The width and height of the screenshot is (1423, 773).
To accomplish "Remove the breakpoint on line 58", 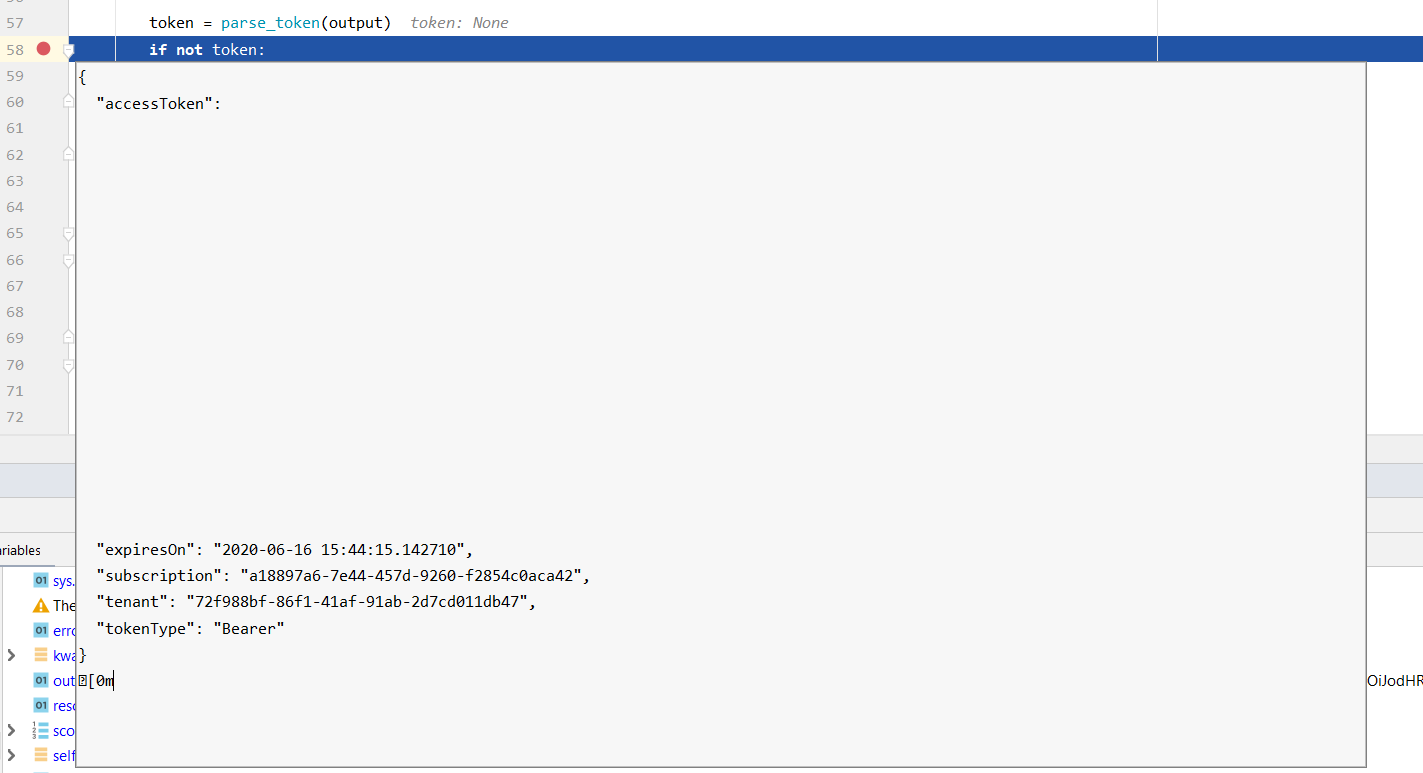I will click(x=43, y=49).
